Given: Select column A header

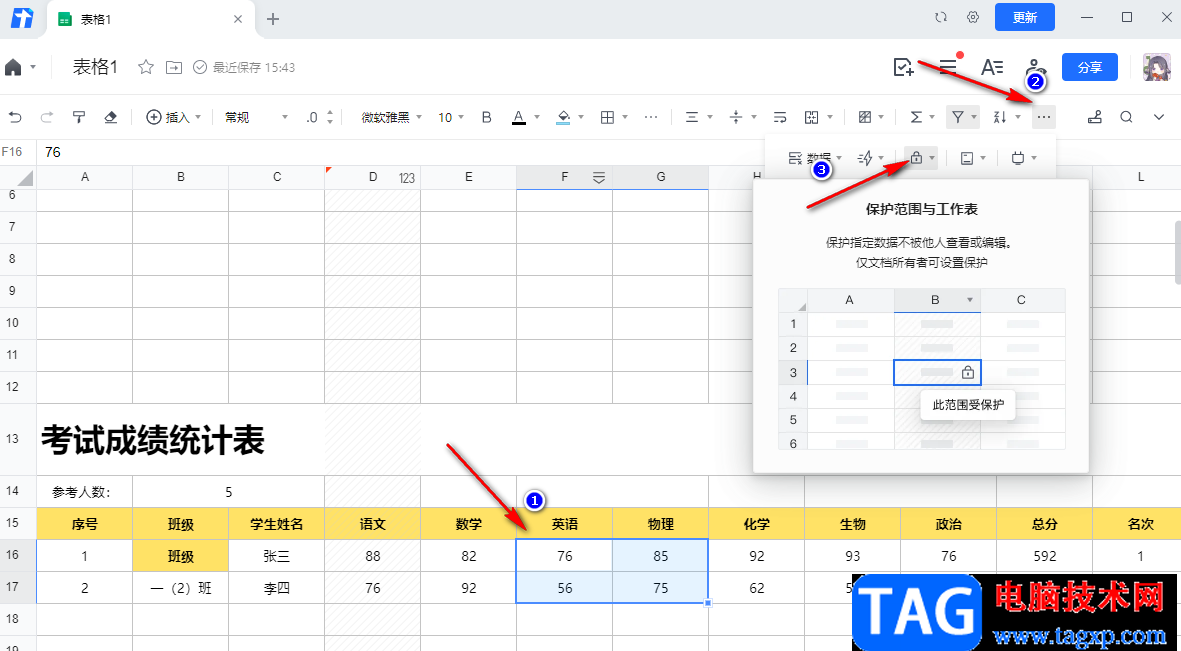Looking at the screenshot, I should 84,177.
